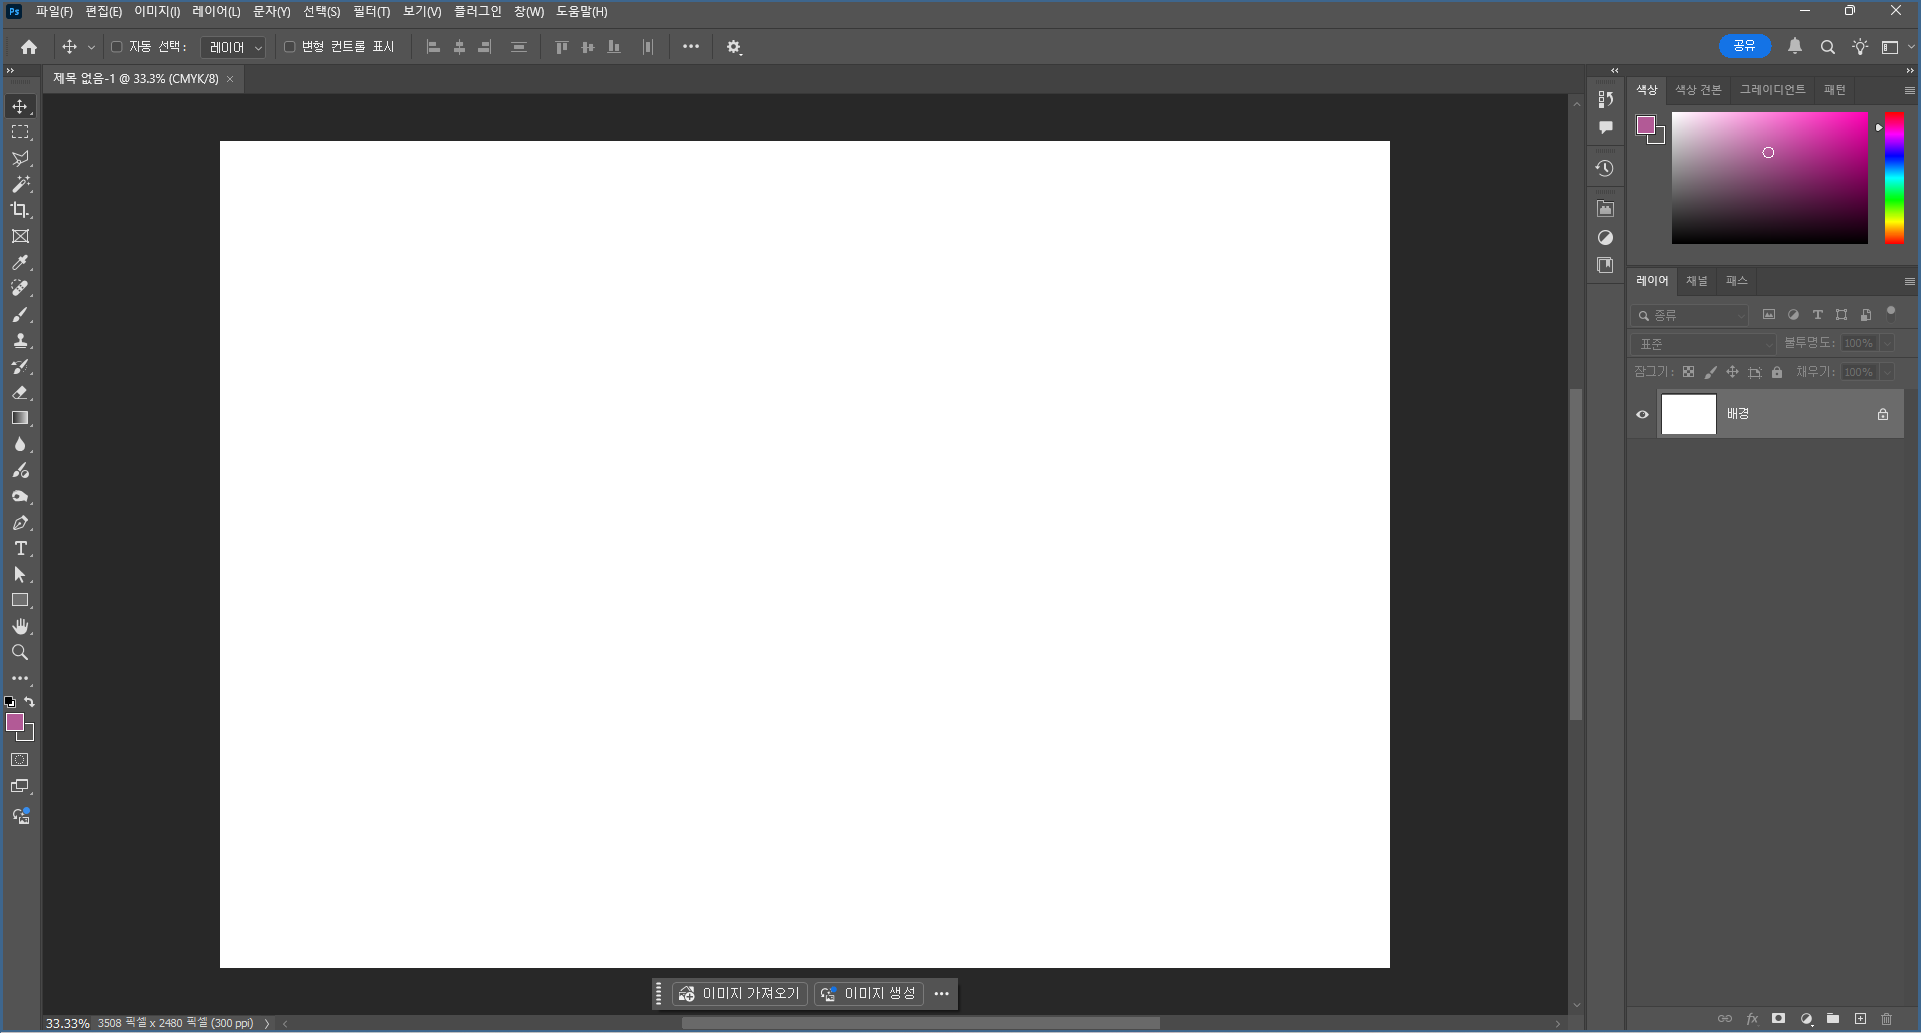
Task: Open options bar gear settings
Action: tap(734, 47)
